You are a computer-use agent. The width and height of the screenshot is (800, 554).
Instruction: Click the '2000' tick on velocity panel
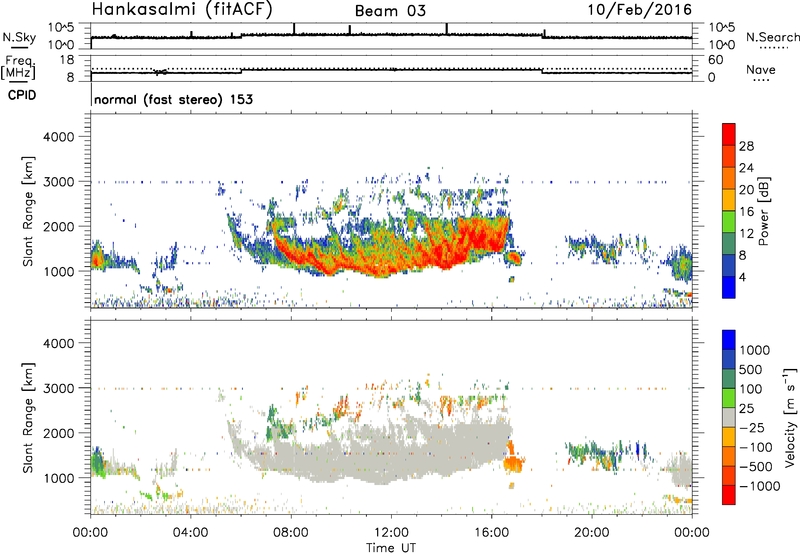click(59, 433)
